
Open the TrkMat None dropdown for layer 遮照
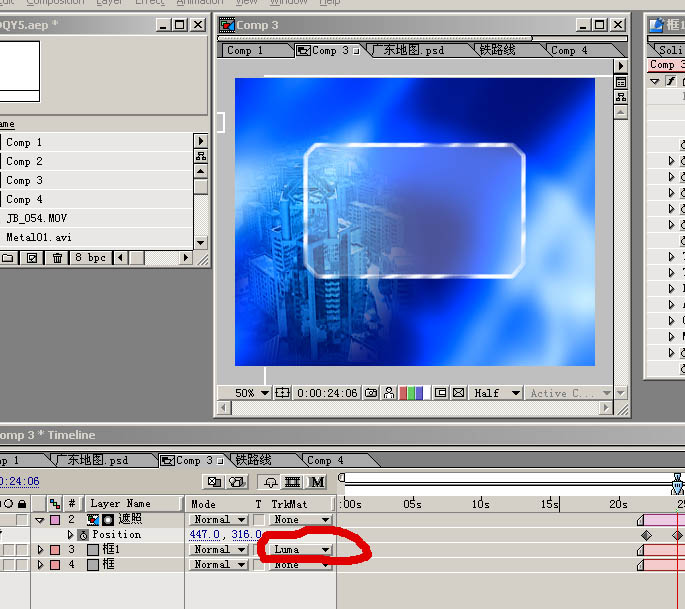pyautogui.click(x=300, y=520)
